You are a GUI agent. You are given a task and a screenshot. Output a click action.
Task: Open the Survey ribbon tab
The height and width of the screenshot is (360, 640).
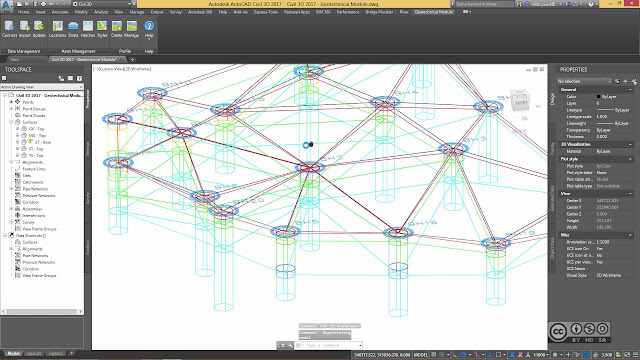[x=176, y=12]
